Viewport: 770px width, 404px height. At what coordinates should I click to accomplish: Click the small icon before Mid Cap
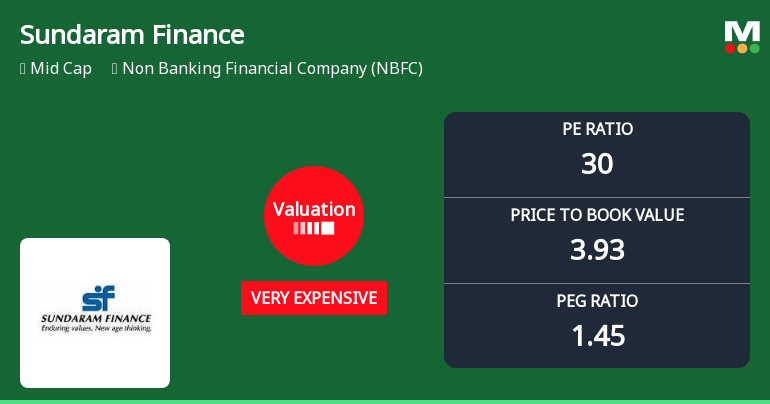pos(23,69)
